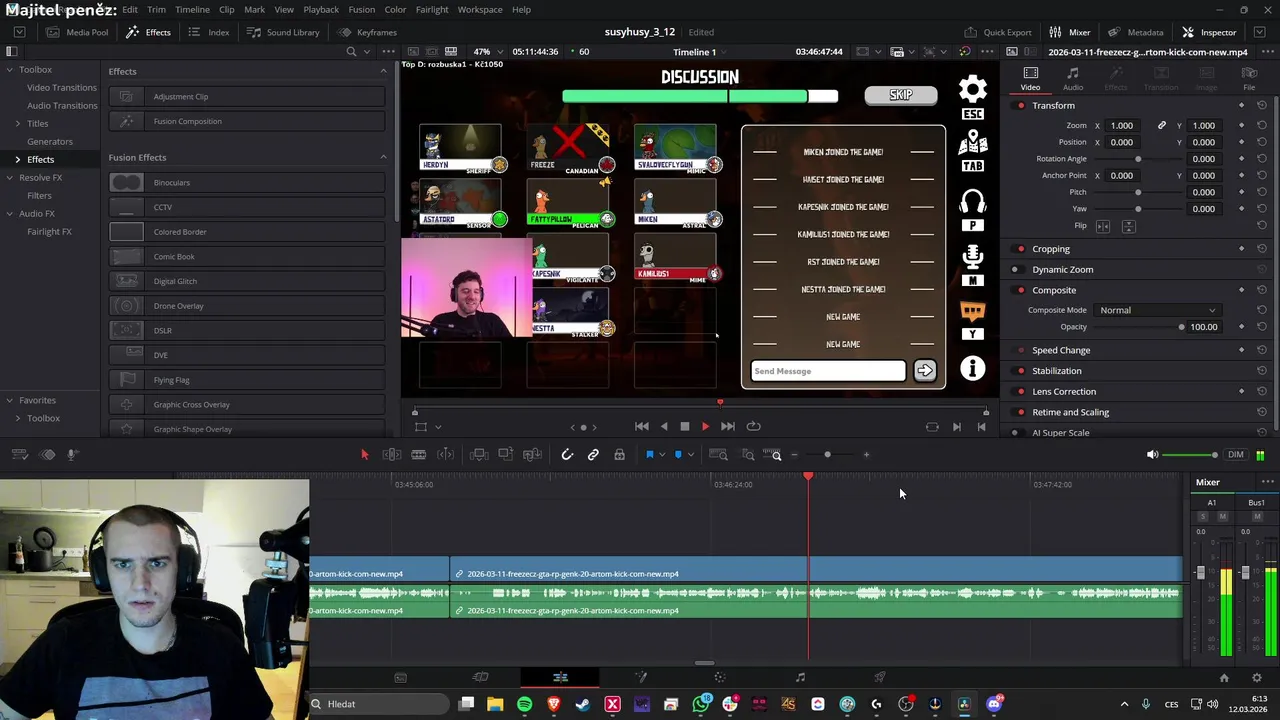Activate the Trim Edit Mode tool
The height and width of the screenshot is (720, 1280).
click(392, 455)
